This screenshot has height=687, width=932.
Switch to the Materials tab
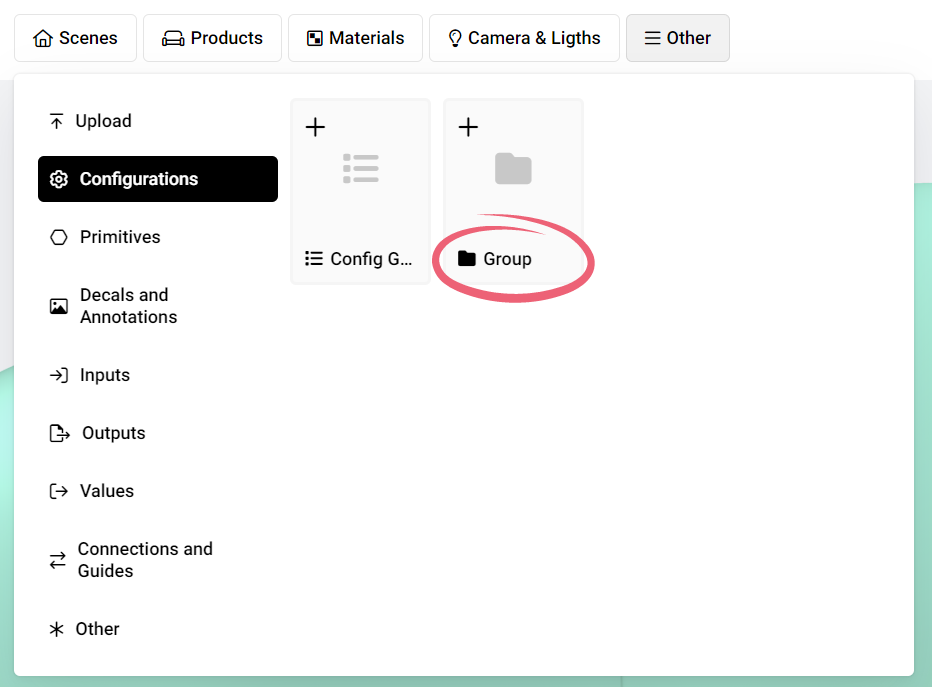[355, 38]
